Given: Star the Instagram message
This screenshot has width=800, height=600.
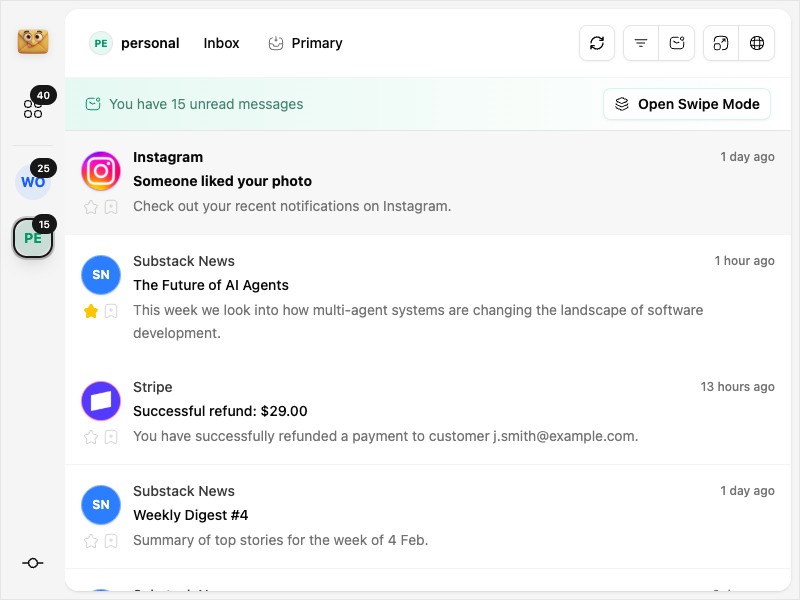Looking at the screenshot, I should (x=91, y=207).
